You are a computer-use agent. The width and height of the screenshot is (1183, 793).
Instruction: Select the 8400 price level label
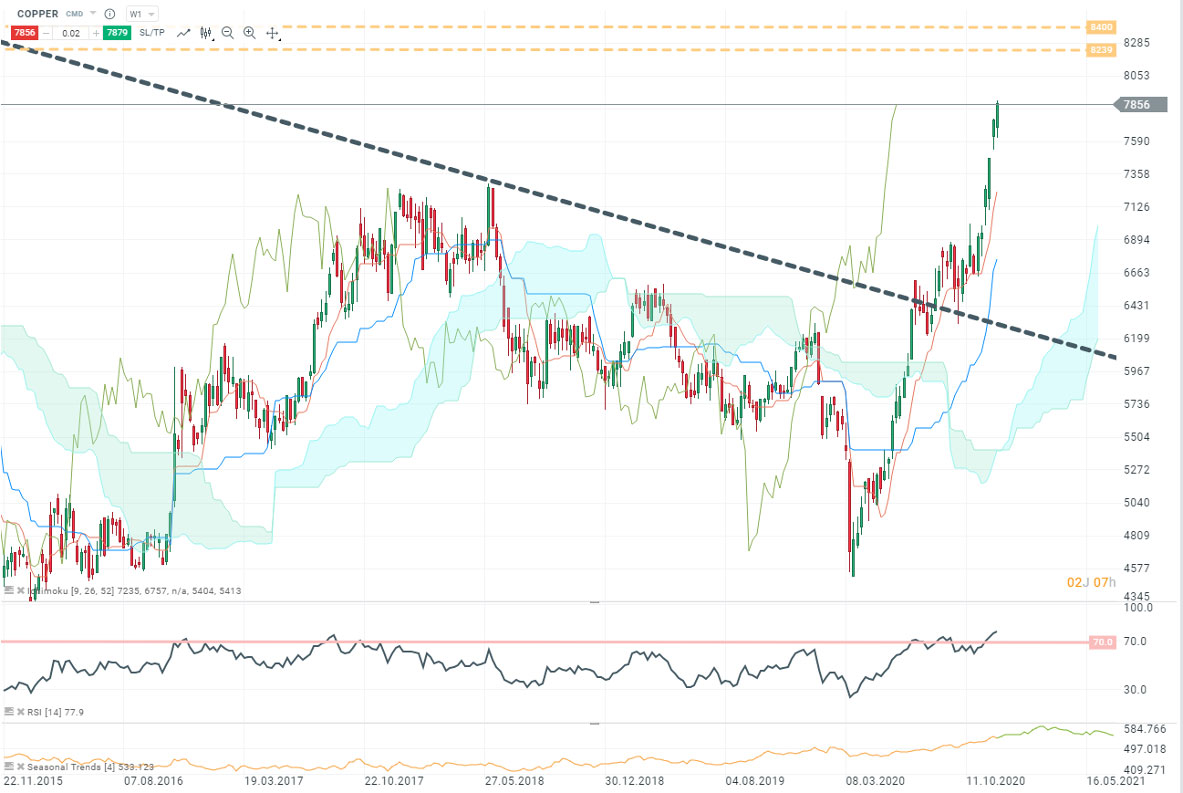pyautogui.click(x=1101, y=27)
